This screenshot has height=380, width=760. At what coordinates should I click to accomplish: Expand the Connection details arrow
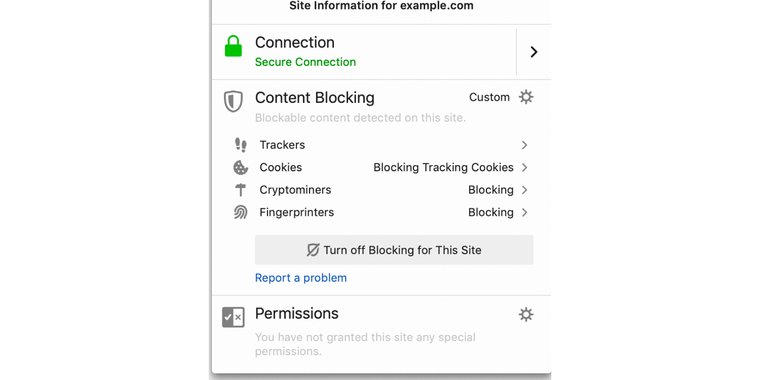(x=534, y=52)
